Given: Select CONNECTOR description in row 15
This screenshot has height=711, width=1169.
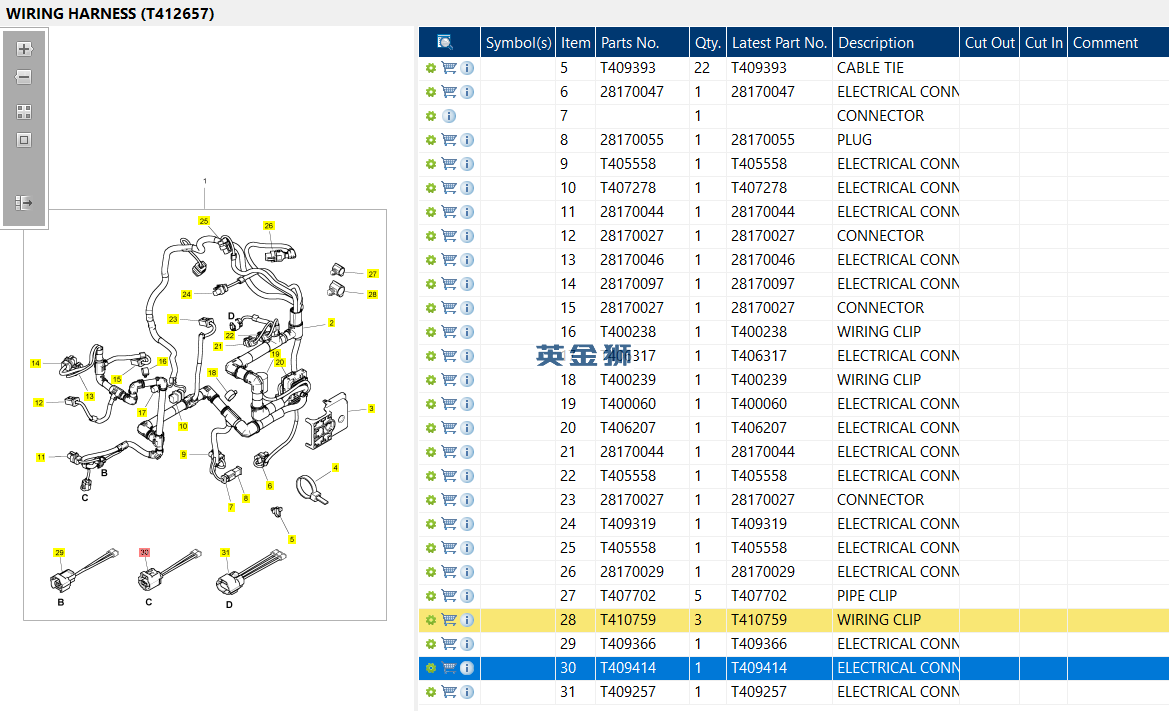Looking at the screenshot, I should [880, 308].
